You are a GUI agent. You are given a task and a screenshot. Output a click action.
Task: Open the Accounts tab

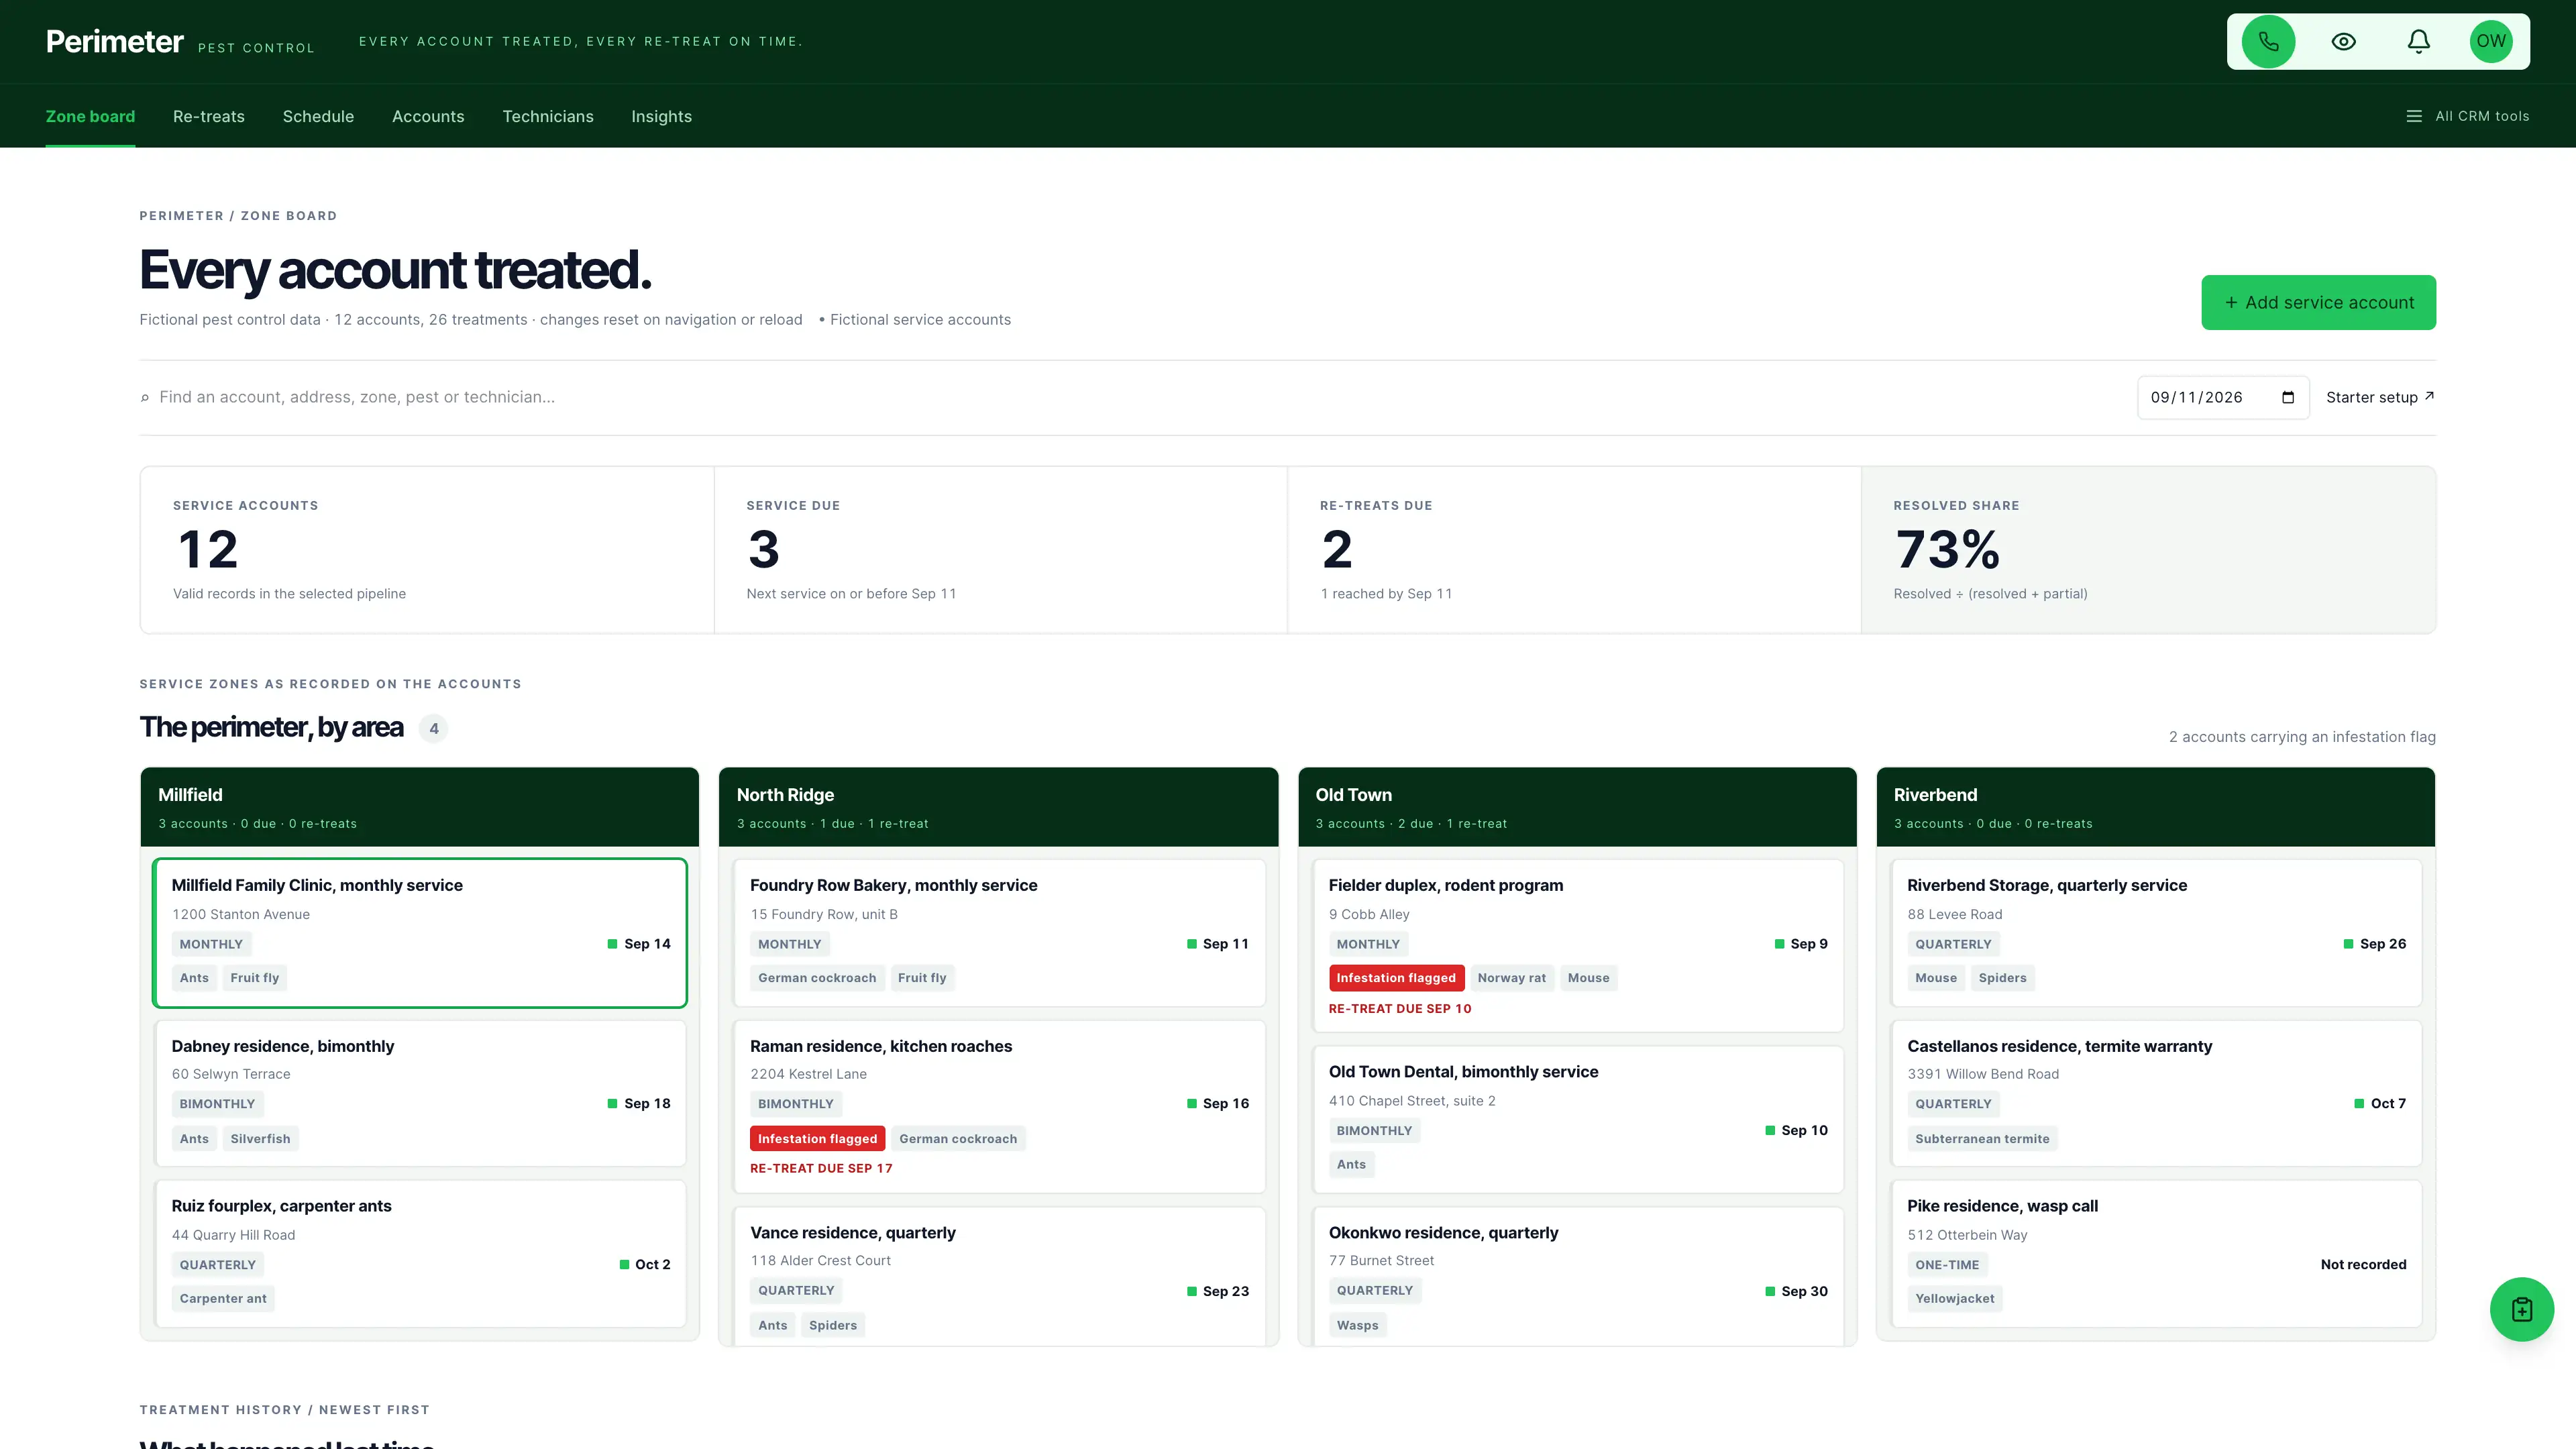428,116
